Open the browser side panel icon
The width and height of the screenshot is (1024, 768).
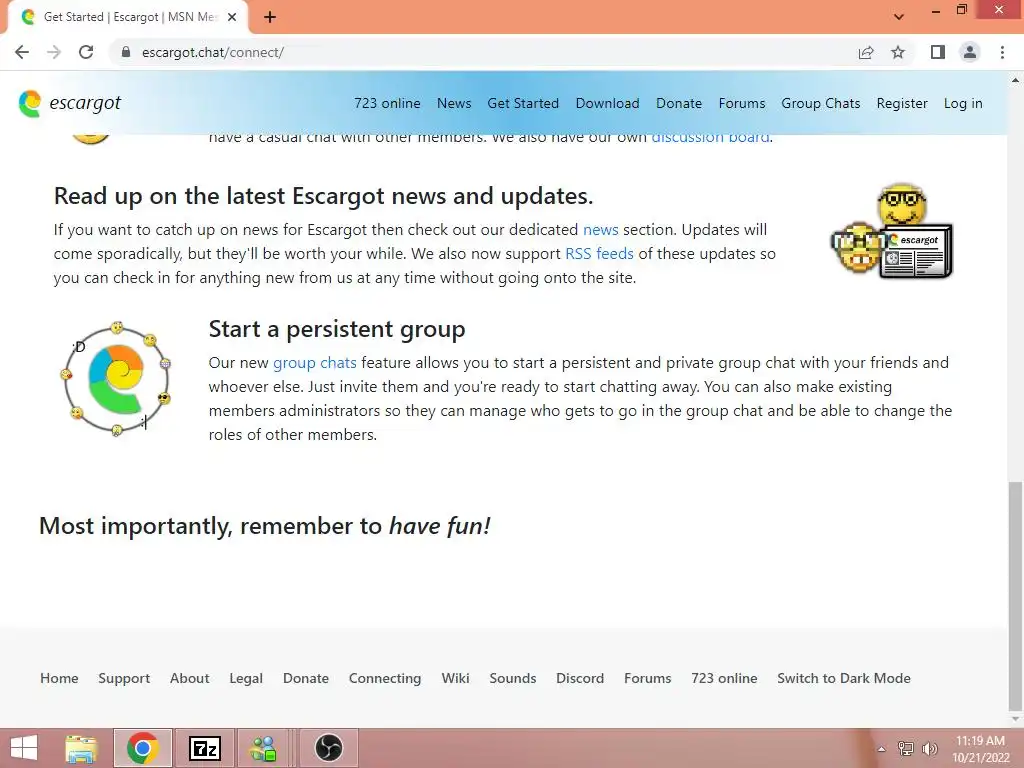coord(938,52)
